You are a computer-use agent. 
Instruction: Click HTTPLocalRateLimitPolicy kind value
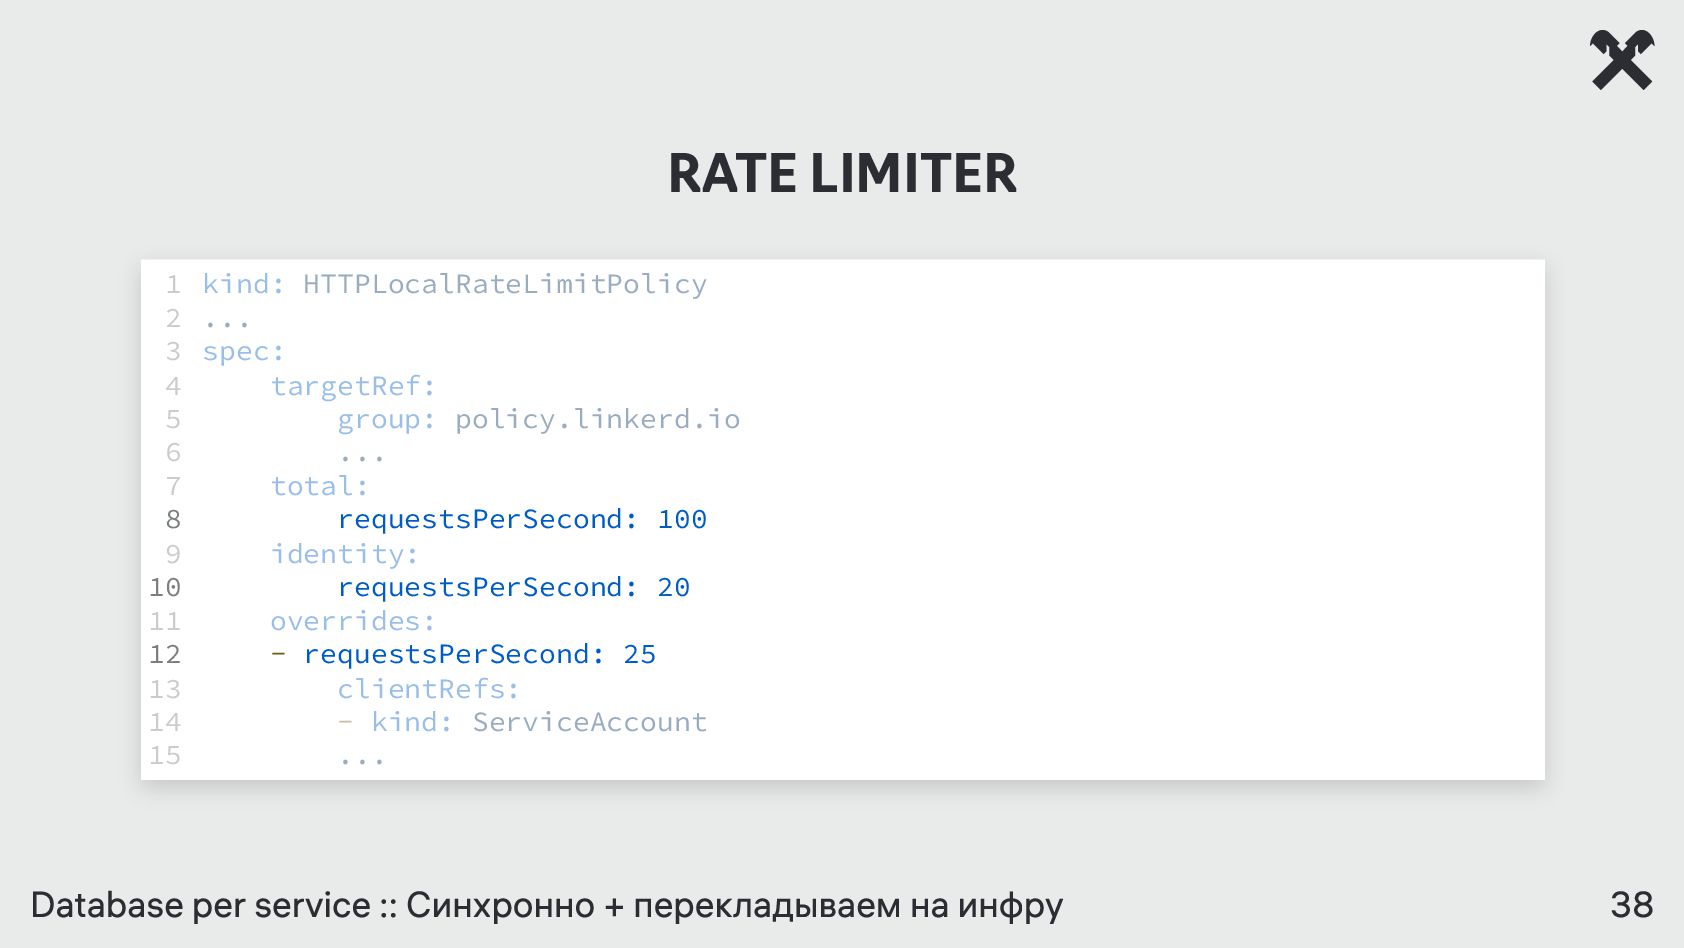(x=505, y=285)
